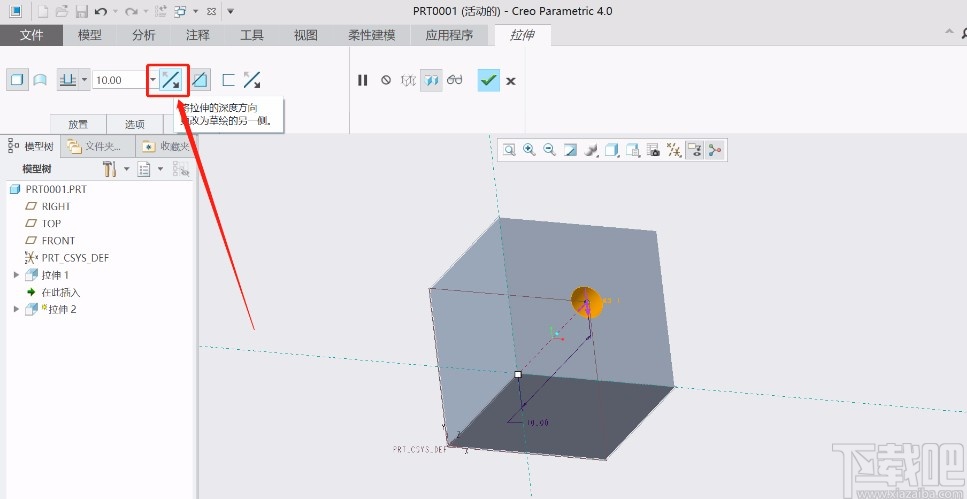
Task: Flip the extrude depth direction icon
Action: [x=170, y=80]
